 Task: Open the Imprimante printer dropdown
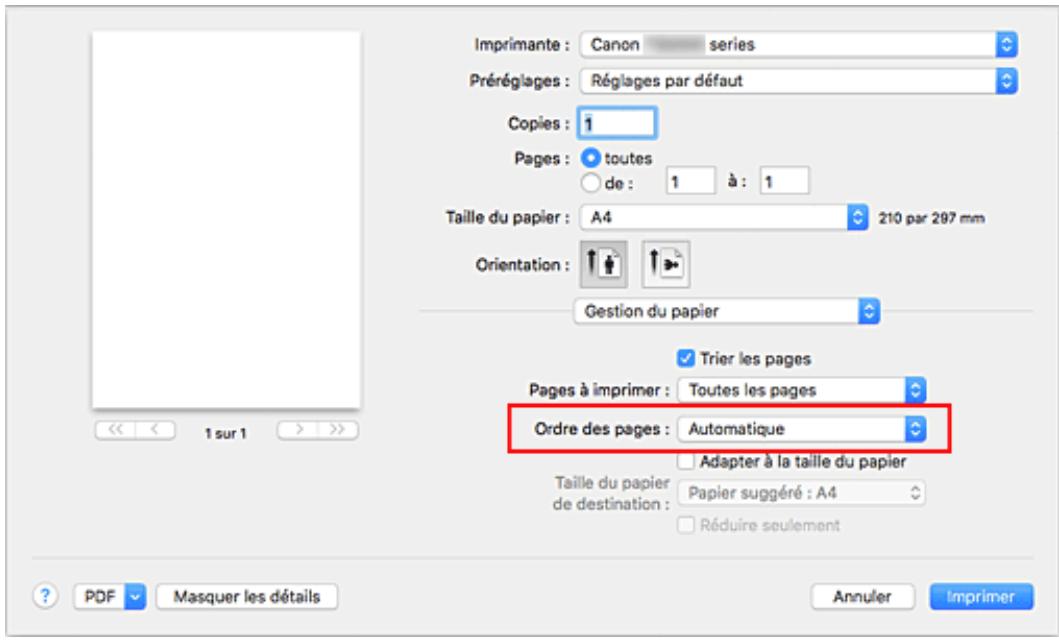coord(798,45)
